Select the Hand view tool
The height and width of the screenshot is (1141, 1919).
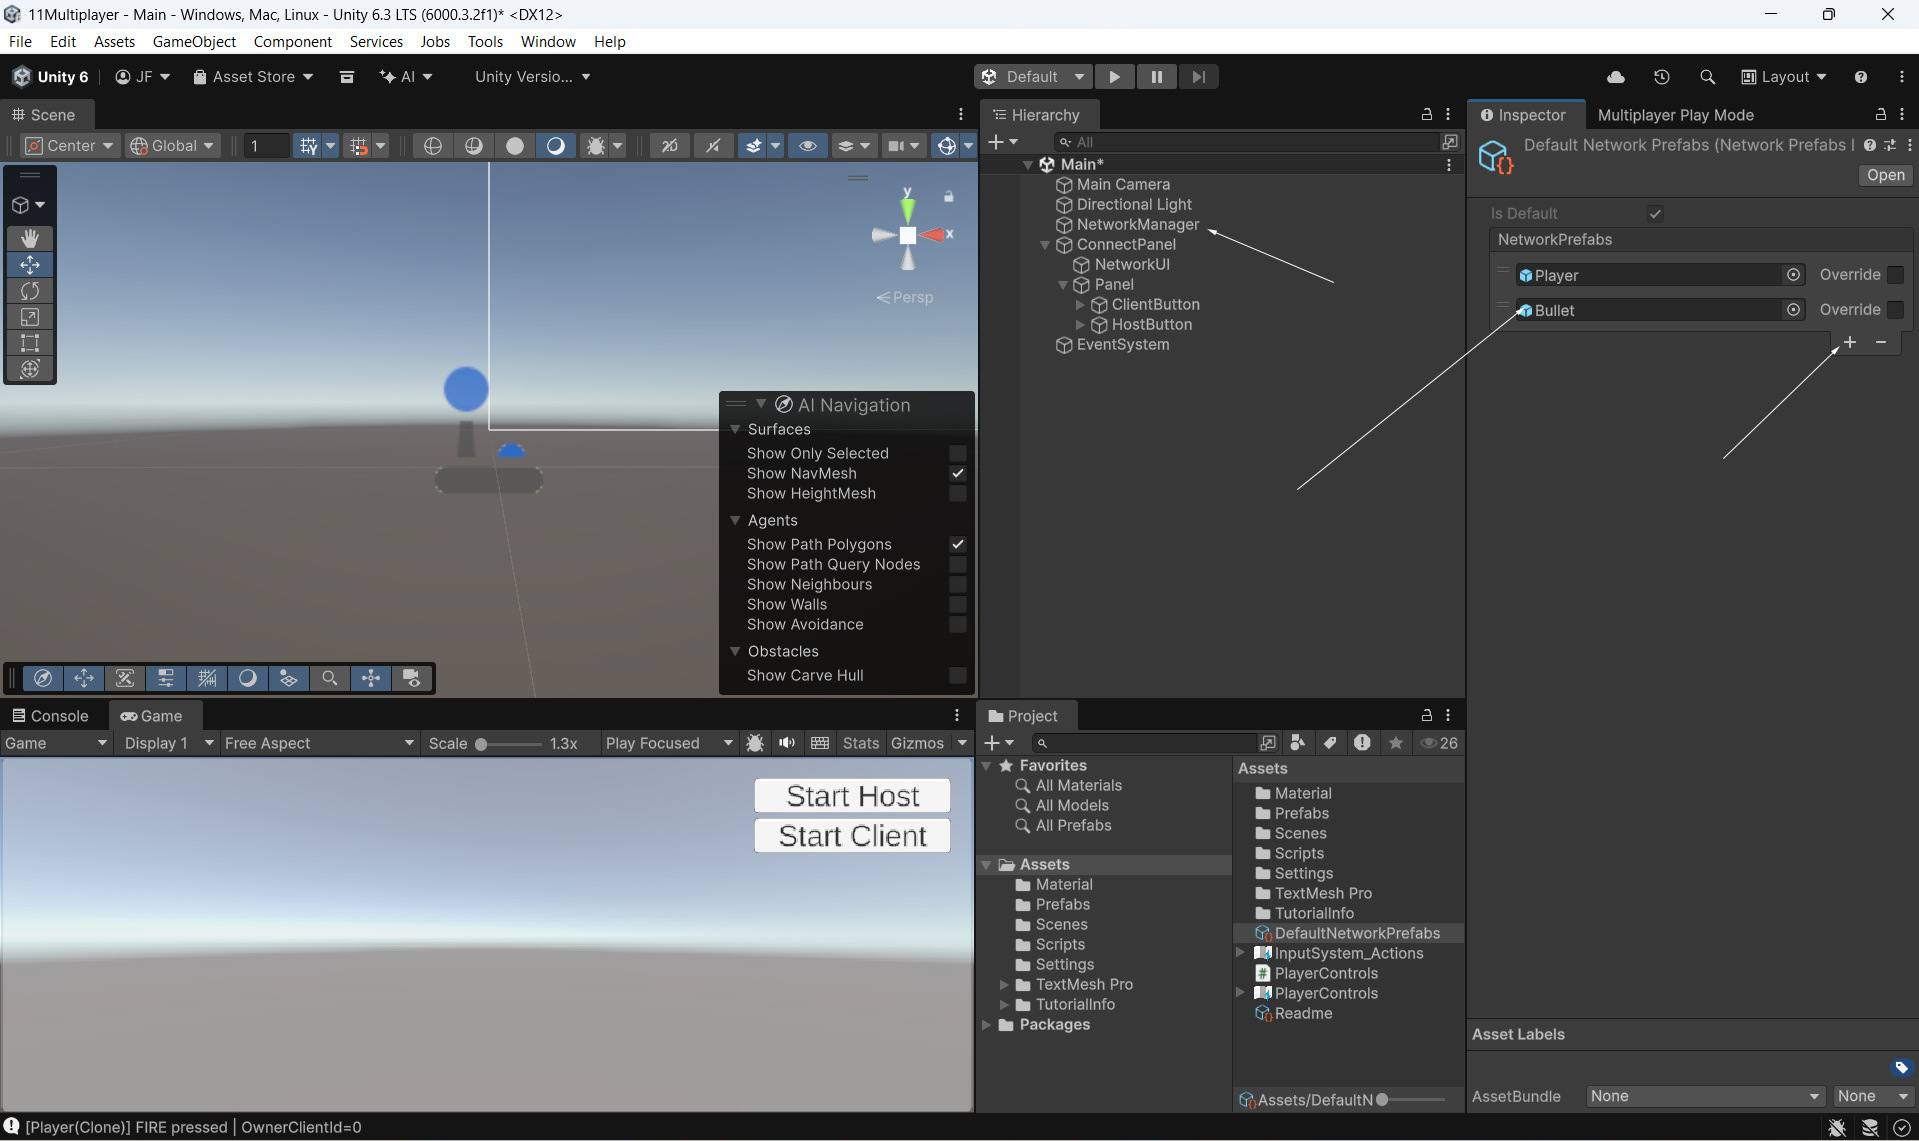tap(30, 238)
